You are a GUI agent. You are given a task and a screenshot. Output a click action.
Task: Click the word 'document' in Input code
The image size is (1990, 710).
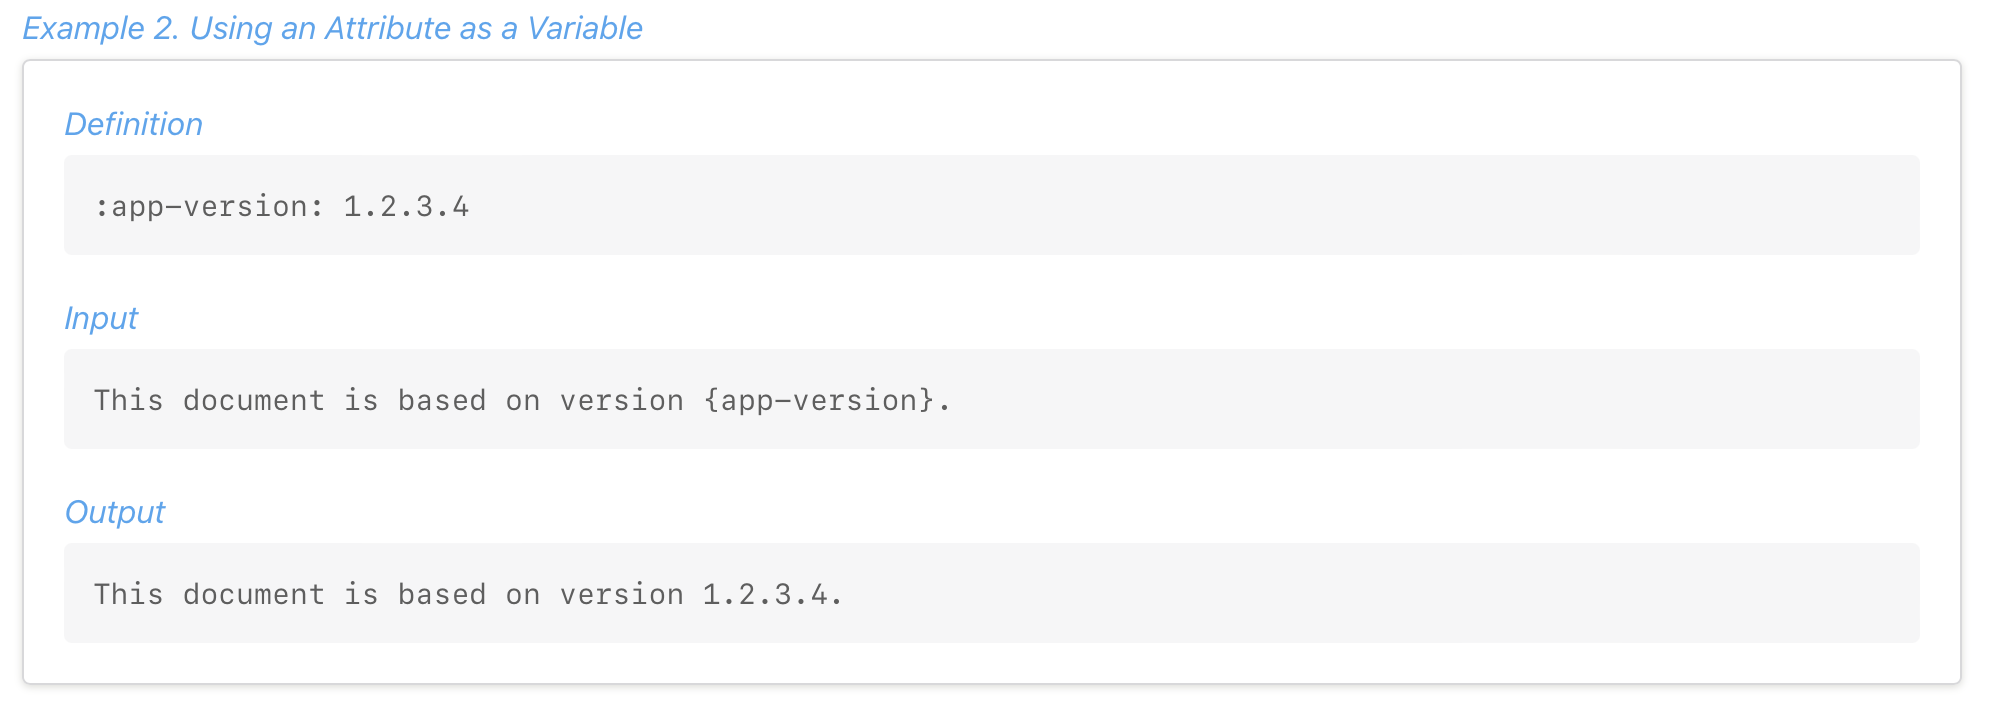[x=254, y=400]
